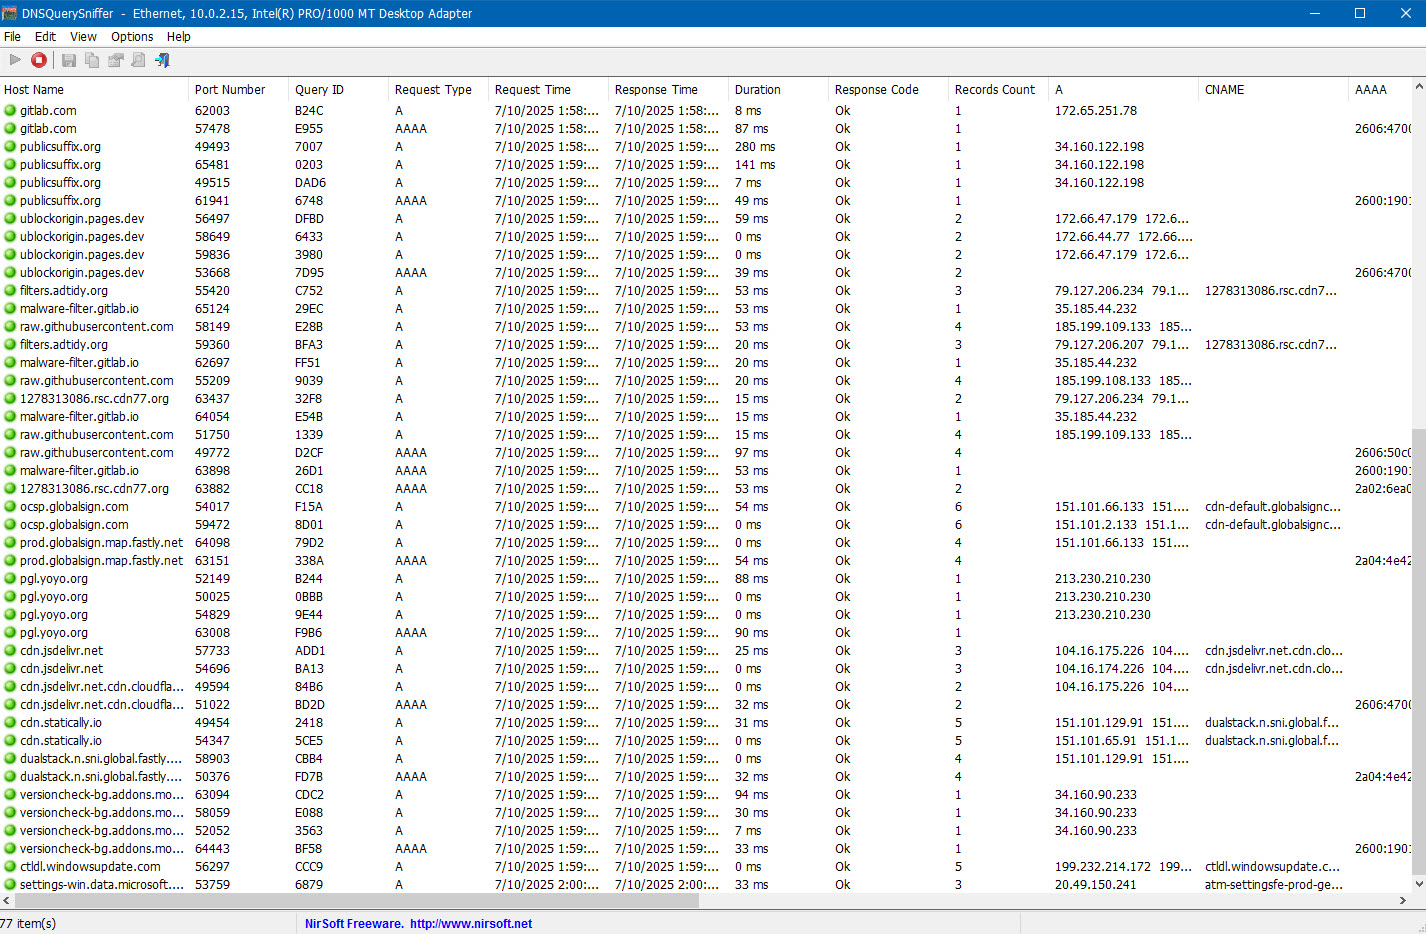
Task: Open the www.nirsoft.net link
Action: [x=470, y=923]
